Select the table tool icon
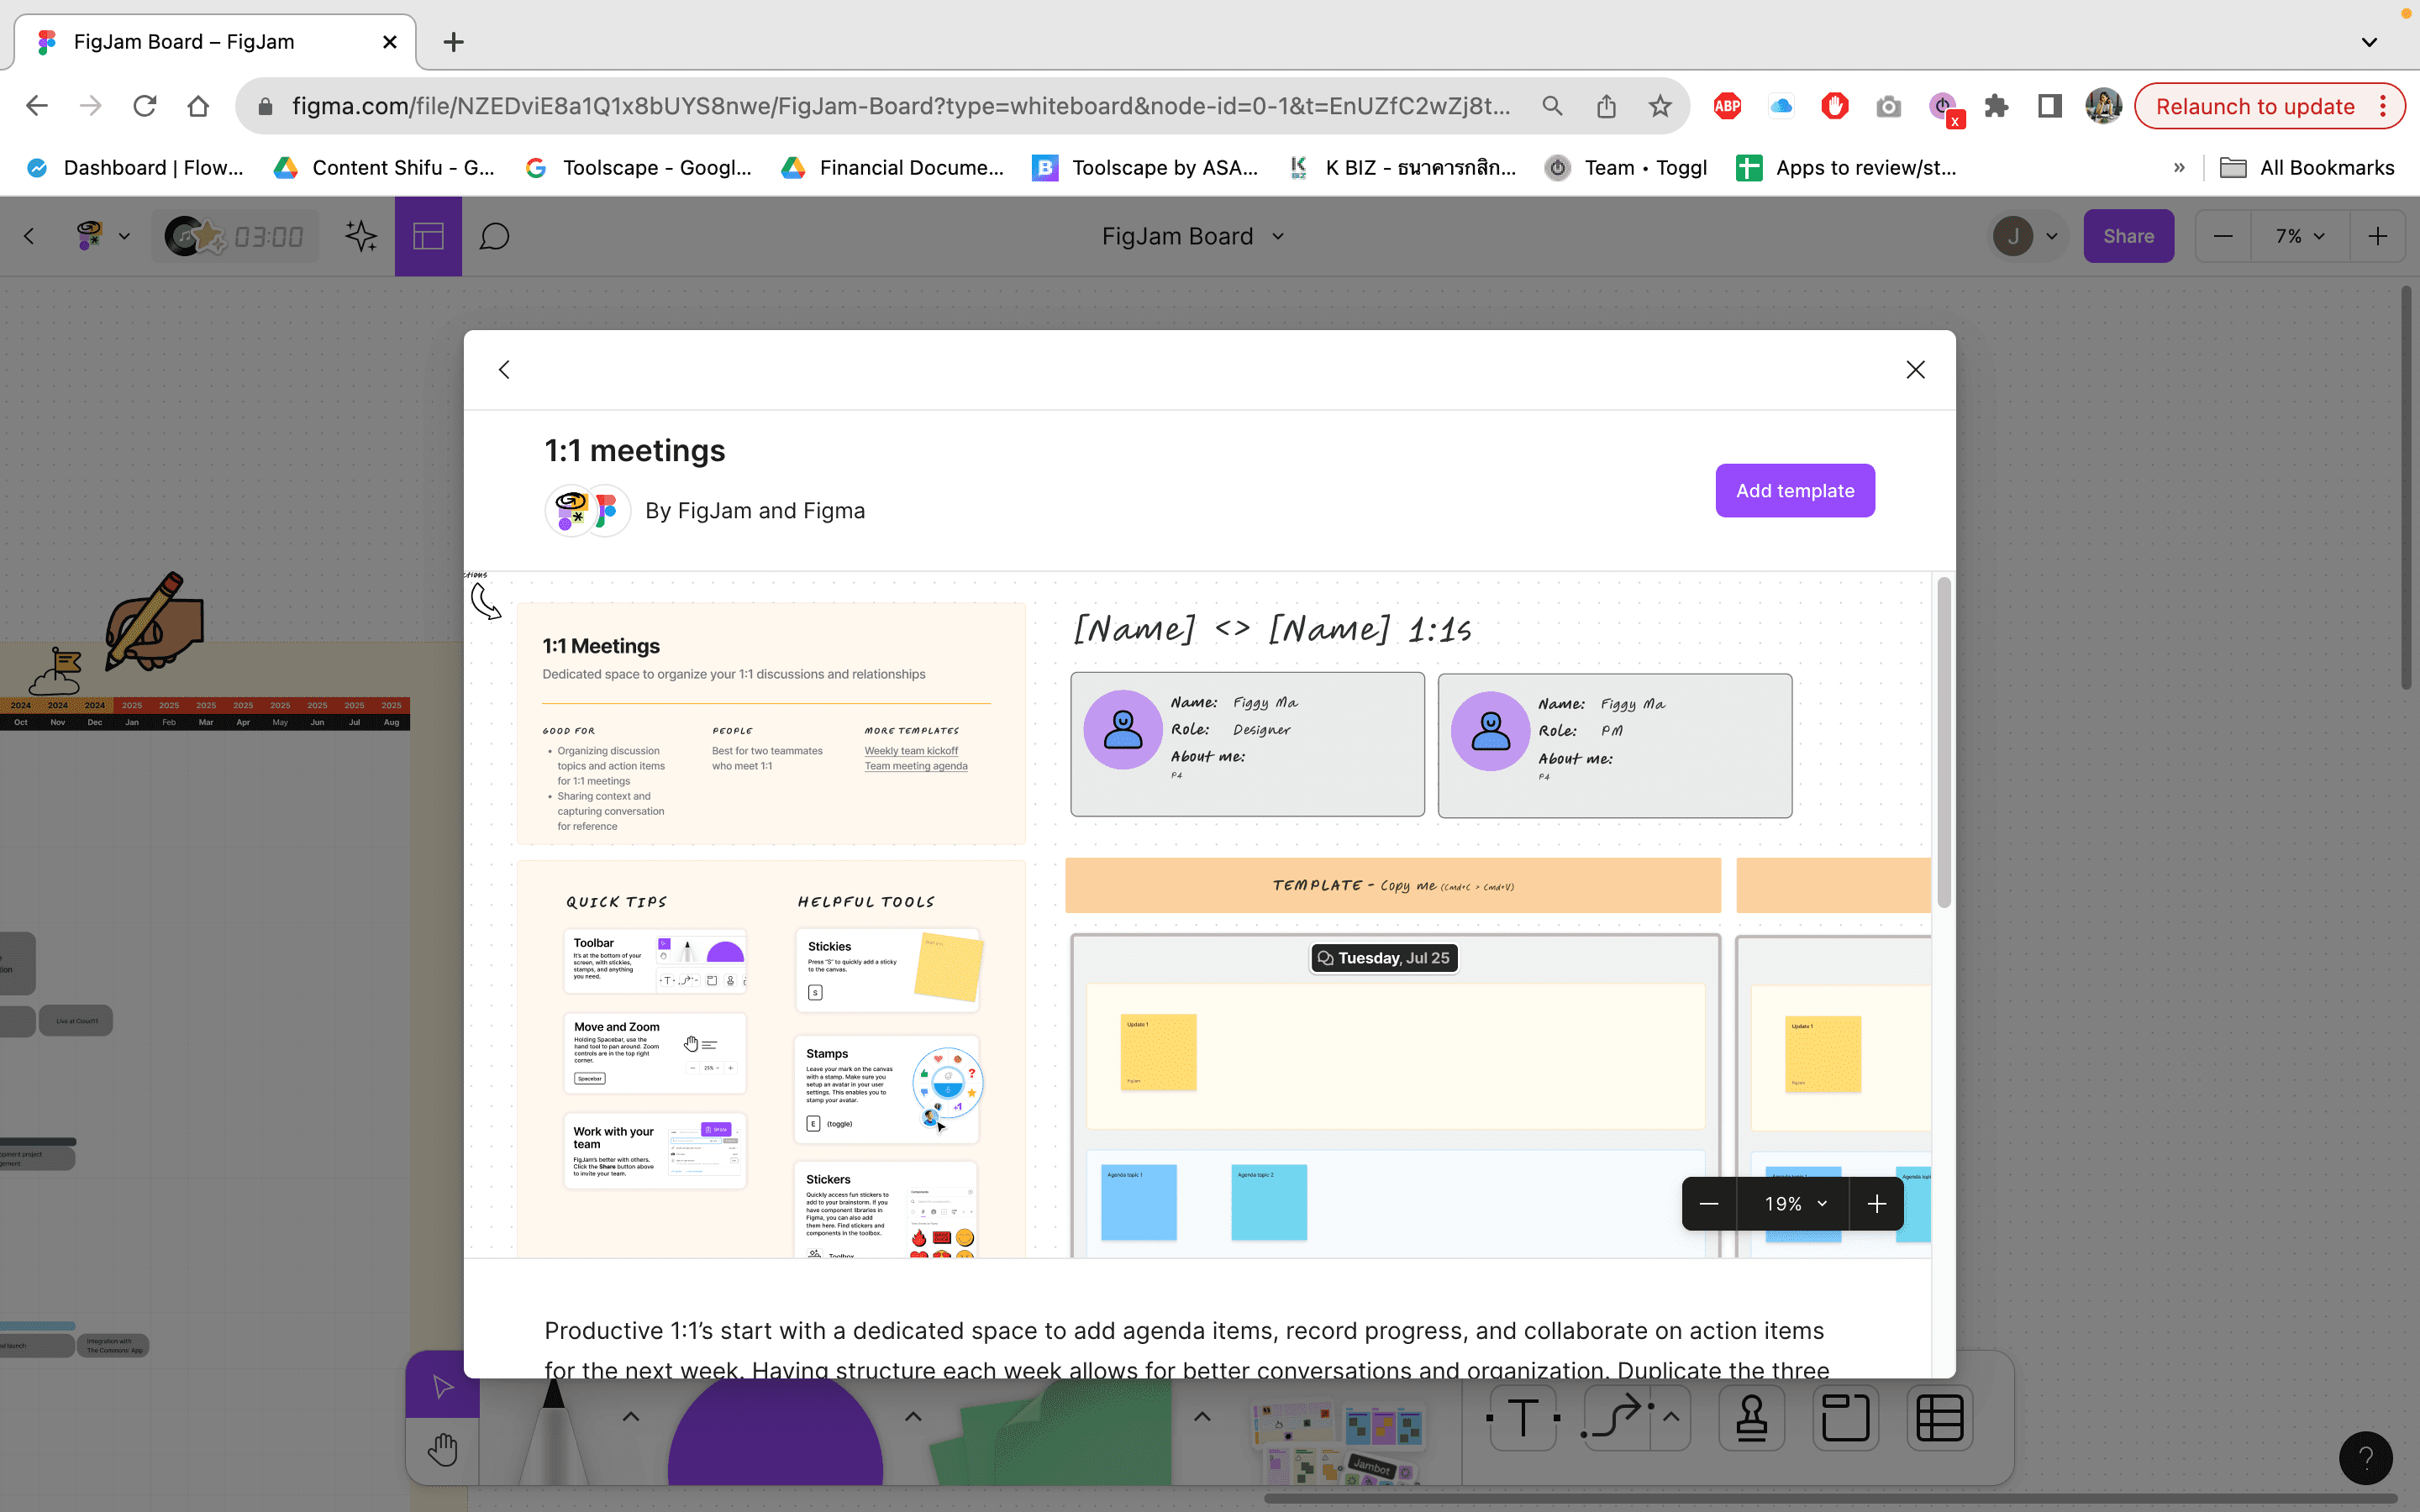The image size is (2420, 1512). point(1939,1418)
